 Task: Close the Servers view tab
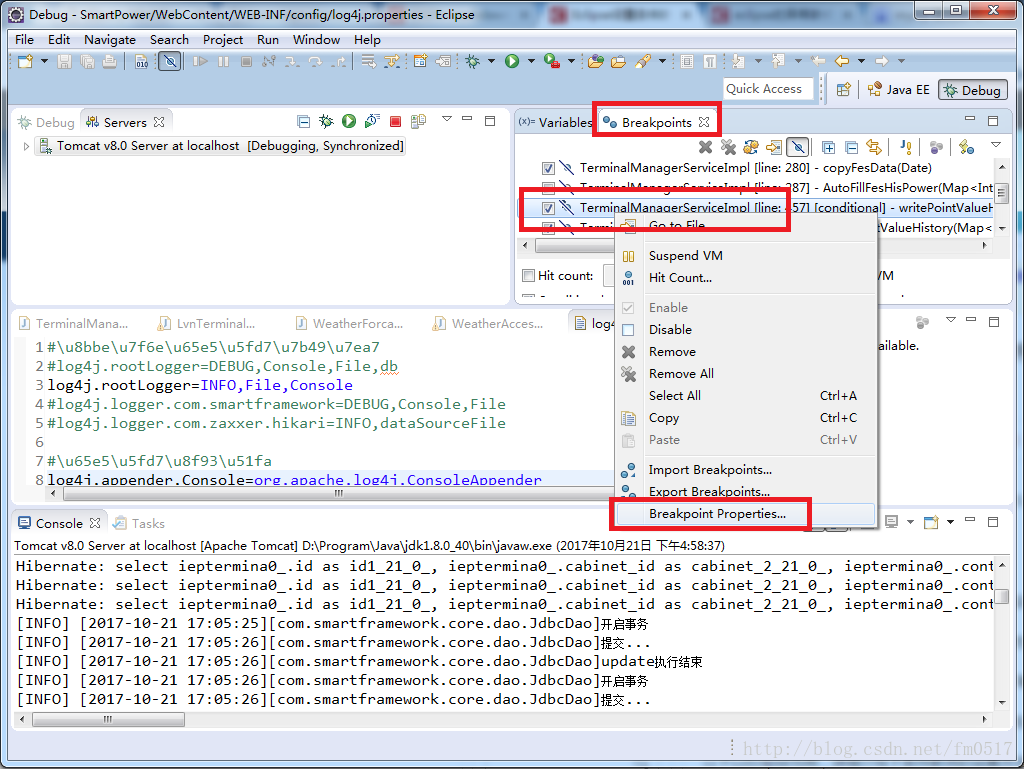coord(159,122)
